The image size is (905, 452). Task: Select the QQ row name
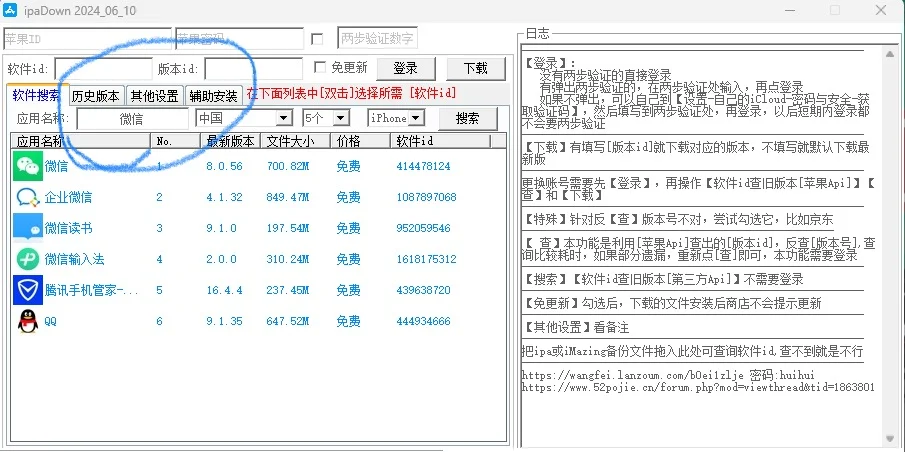[x=51, y=321]
